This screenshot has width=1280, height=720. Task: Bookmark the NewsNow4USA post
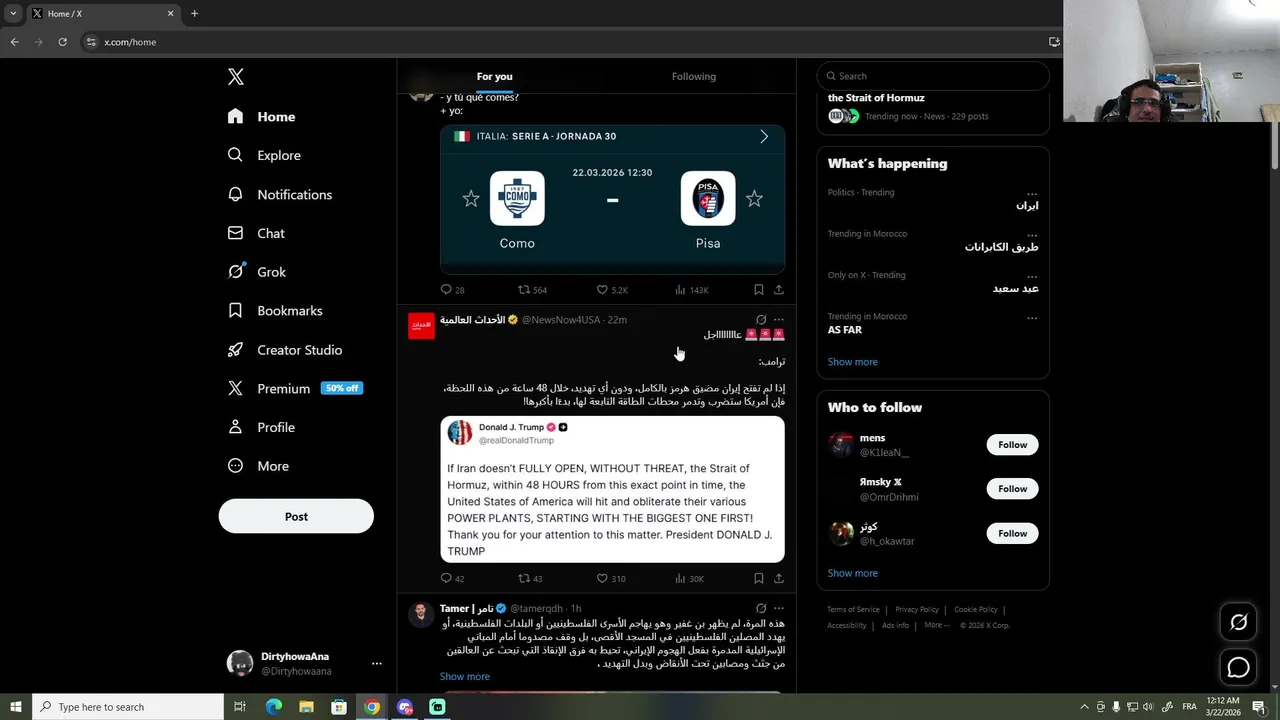[x=759, y=578]
